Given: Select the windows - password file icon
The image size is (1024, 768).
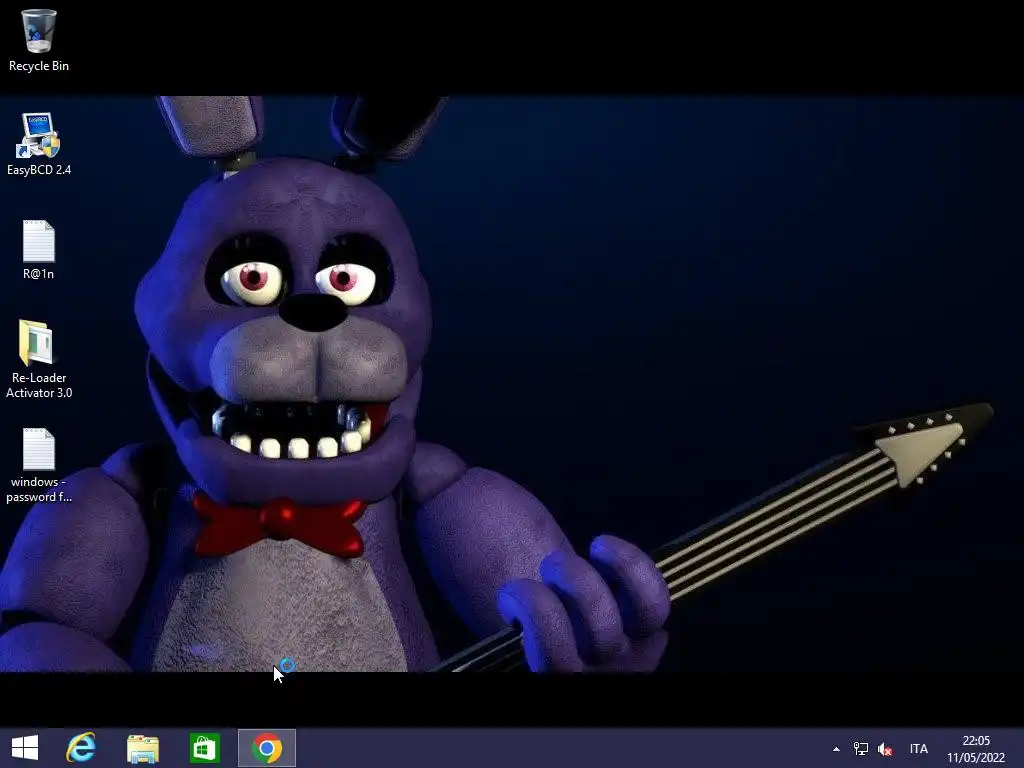Looking at the screenshot, I should pos(39,465).
